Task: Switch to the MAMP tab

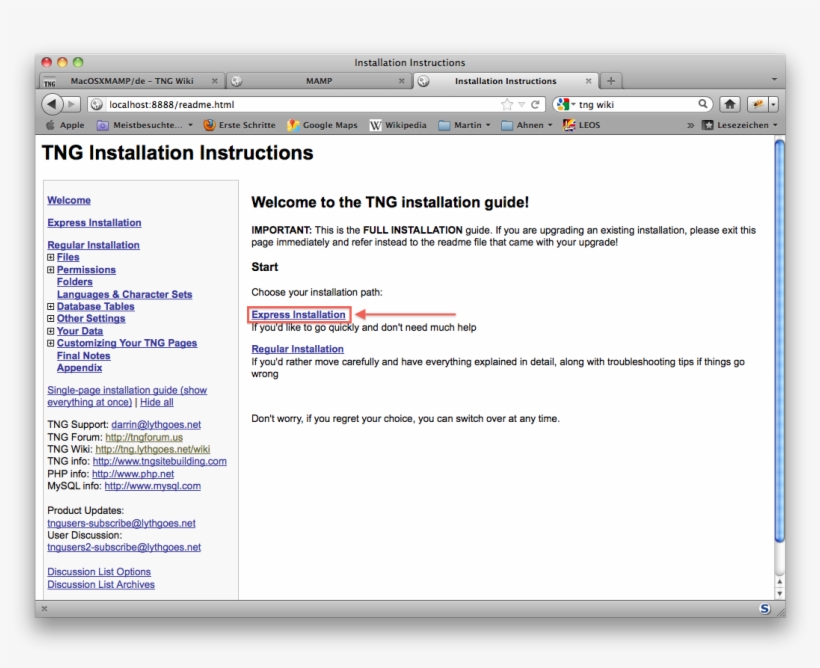Action: pos(319,81)
